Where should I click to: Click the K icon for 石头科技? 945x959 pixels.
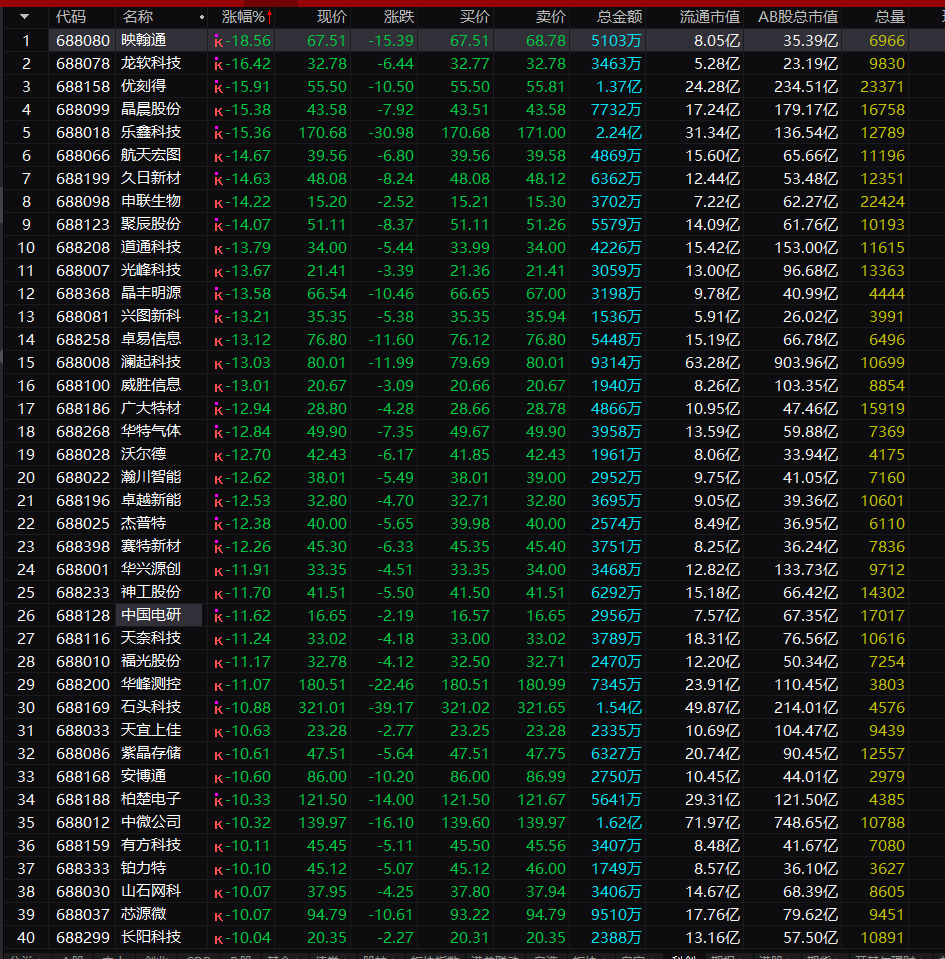click(x=218, y=708)
